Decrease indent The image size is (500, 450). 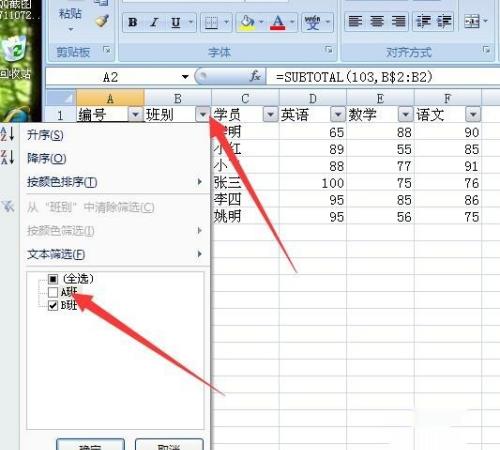423,22
